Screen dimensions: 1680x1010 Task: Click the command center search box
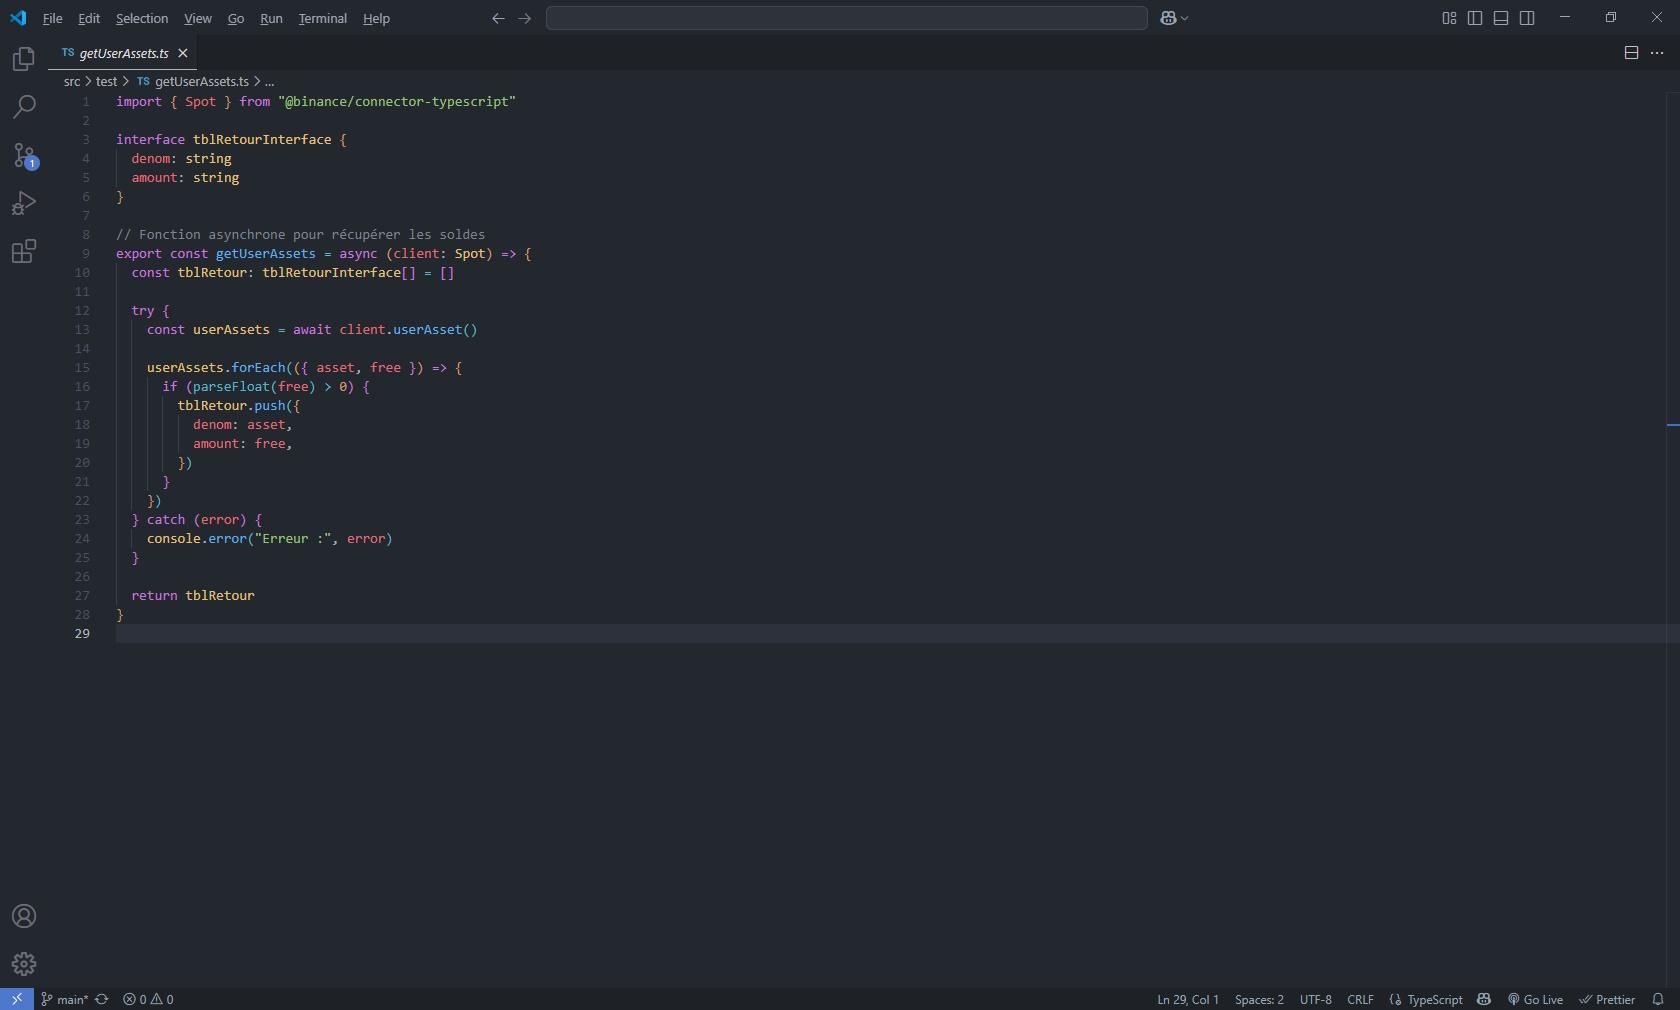coord(847,18)
